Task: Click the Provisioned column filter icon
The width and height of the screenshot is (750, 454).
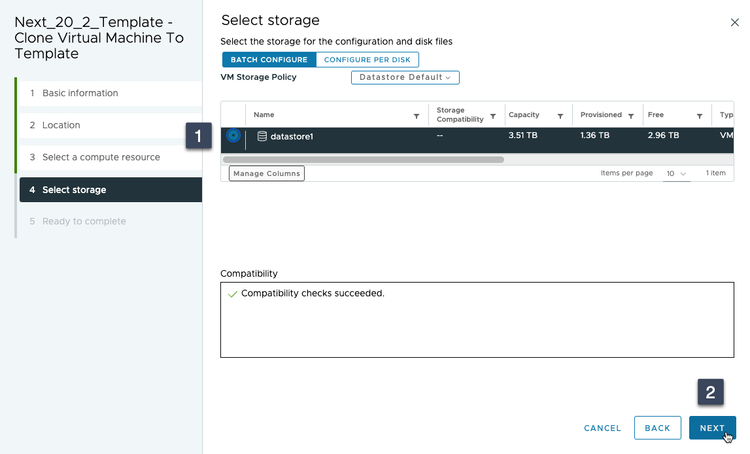Action: coord(630,116)
